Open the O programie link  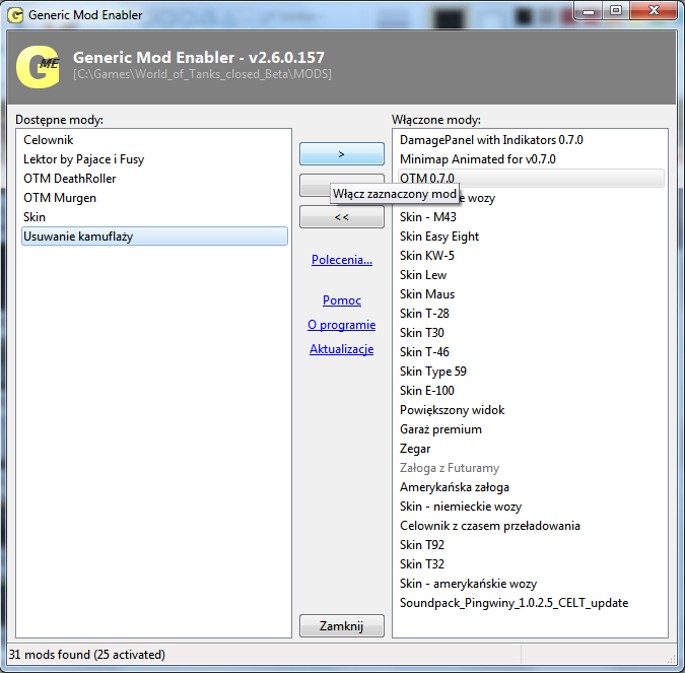[342, 324]
